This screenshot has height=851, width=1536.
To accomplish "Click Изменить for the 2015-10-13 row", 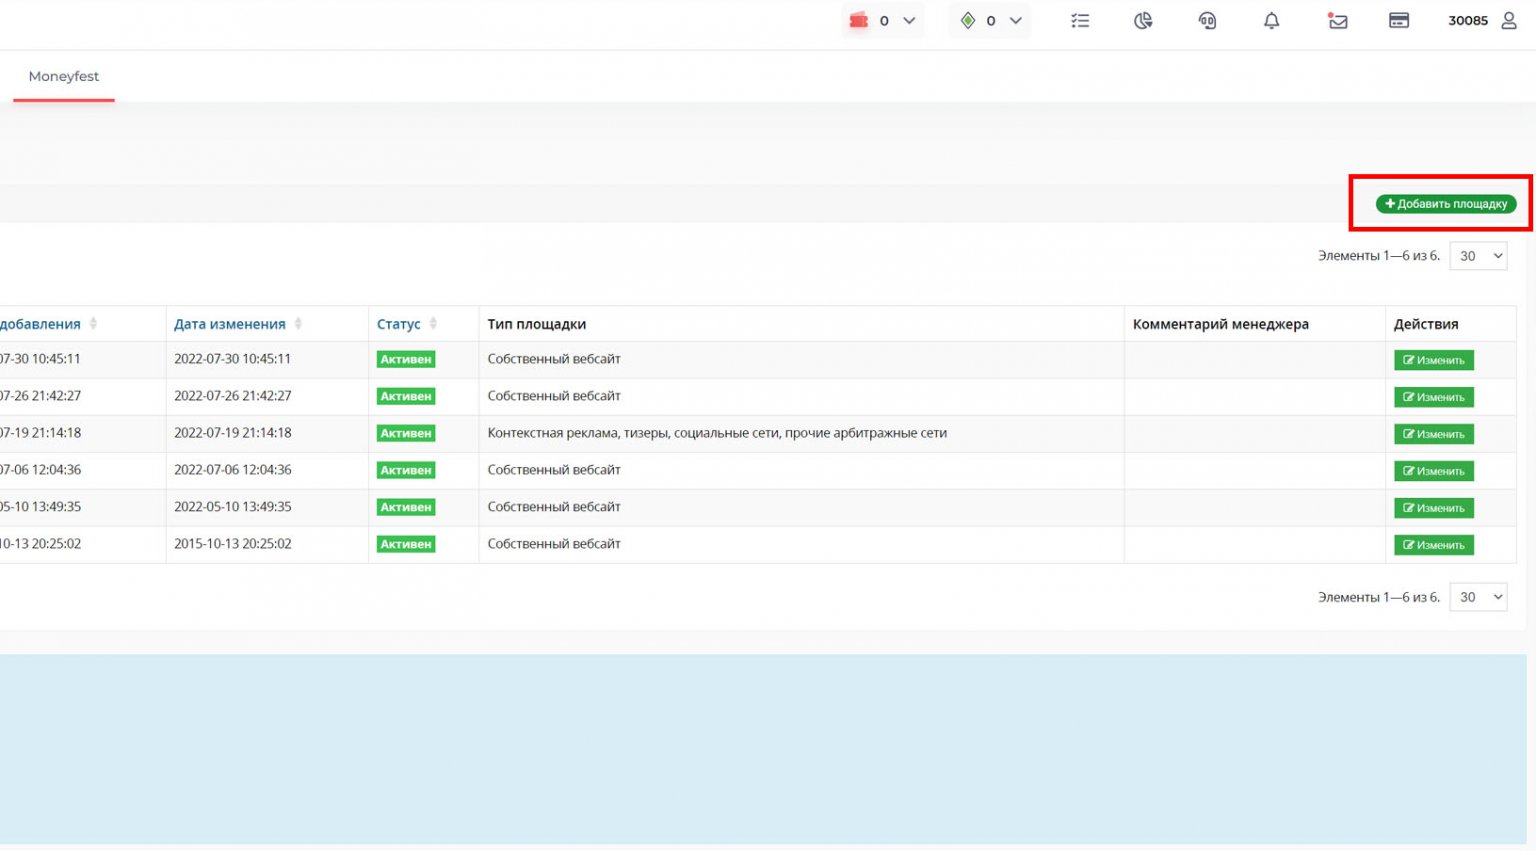I will click(1433, 545).
